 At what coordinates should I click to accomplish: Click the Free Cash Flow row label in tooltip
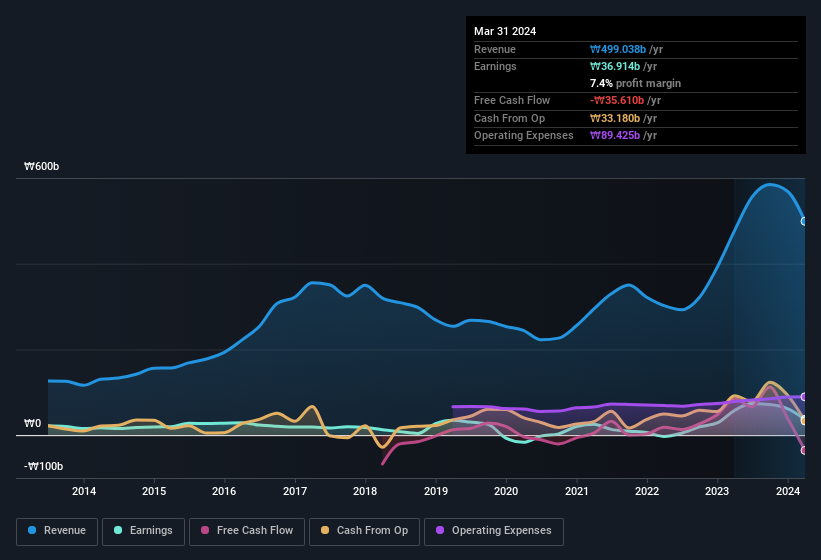click(512, 100)
